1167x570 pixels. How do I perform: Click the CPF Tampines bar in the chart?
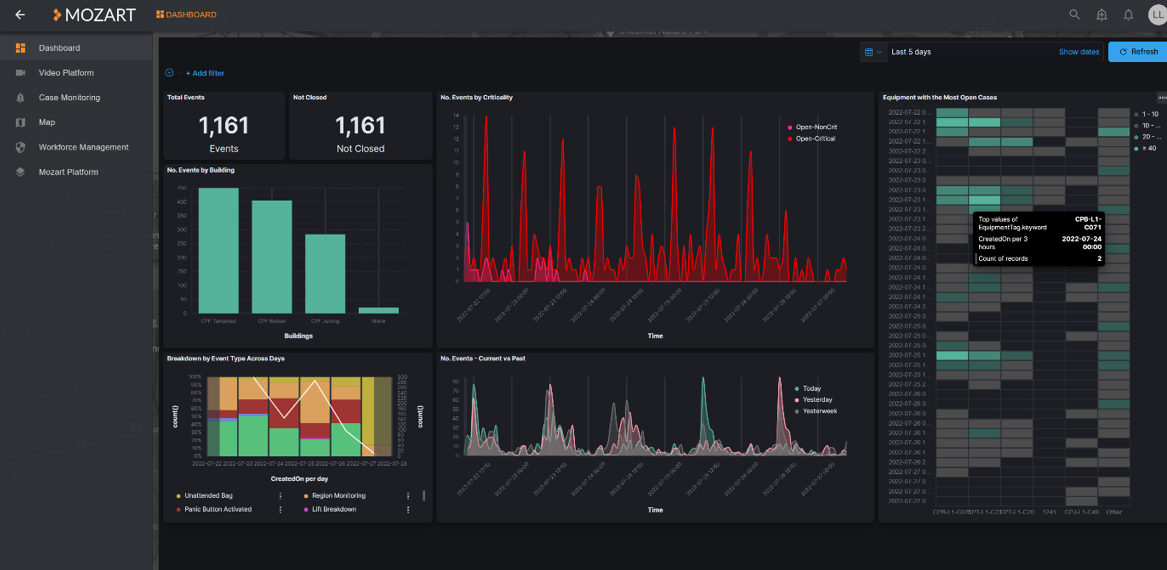click(x=219, y=250)
